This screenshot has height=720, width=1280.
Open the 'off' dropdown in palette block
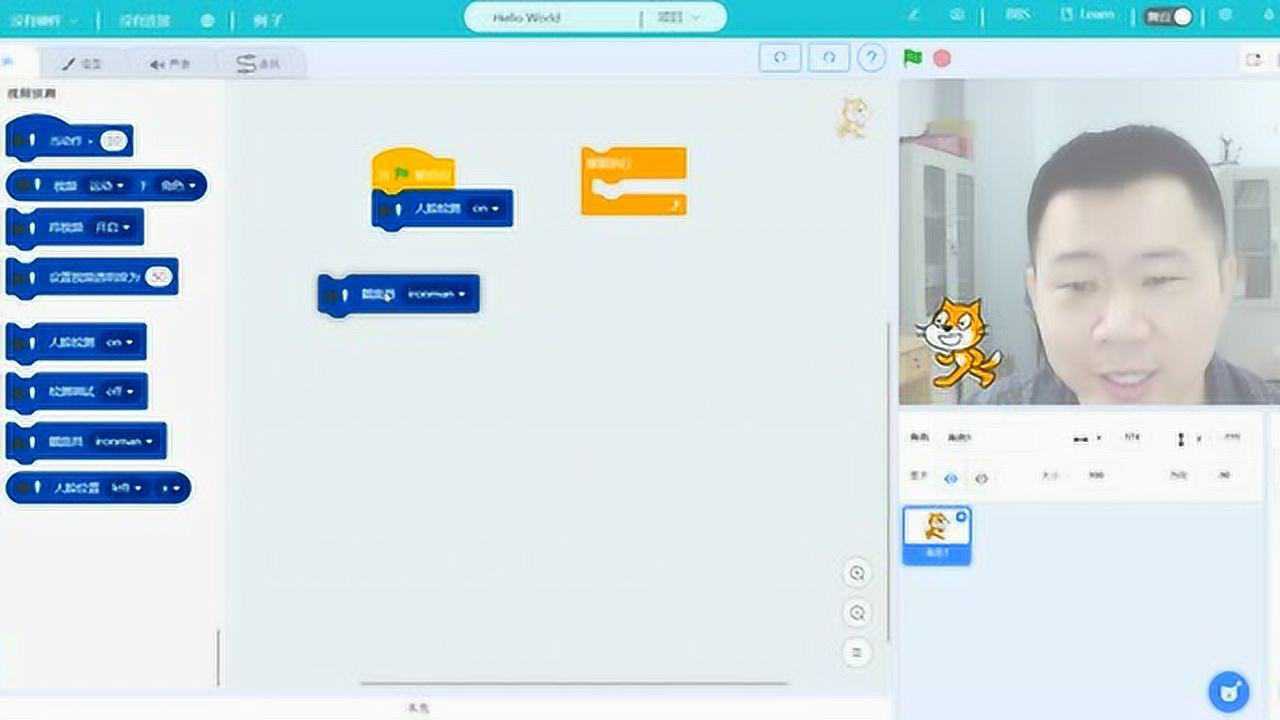pos(120,392)
